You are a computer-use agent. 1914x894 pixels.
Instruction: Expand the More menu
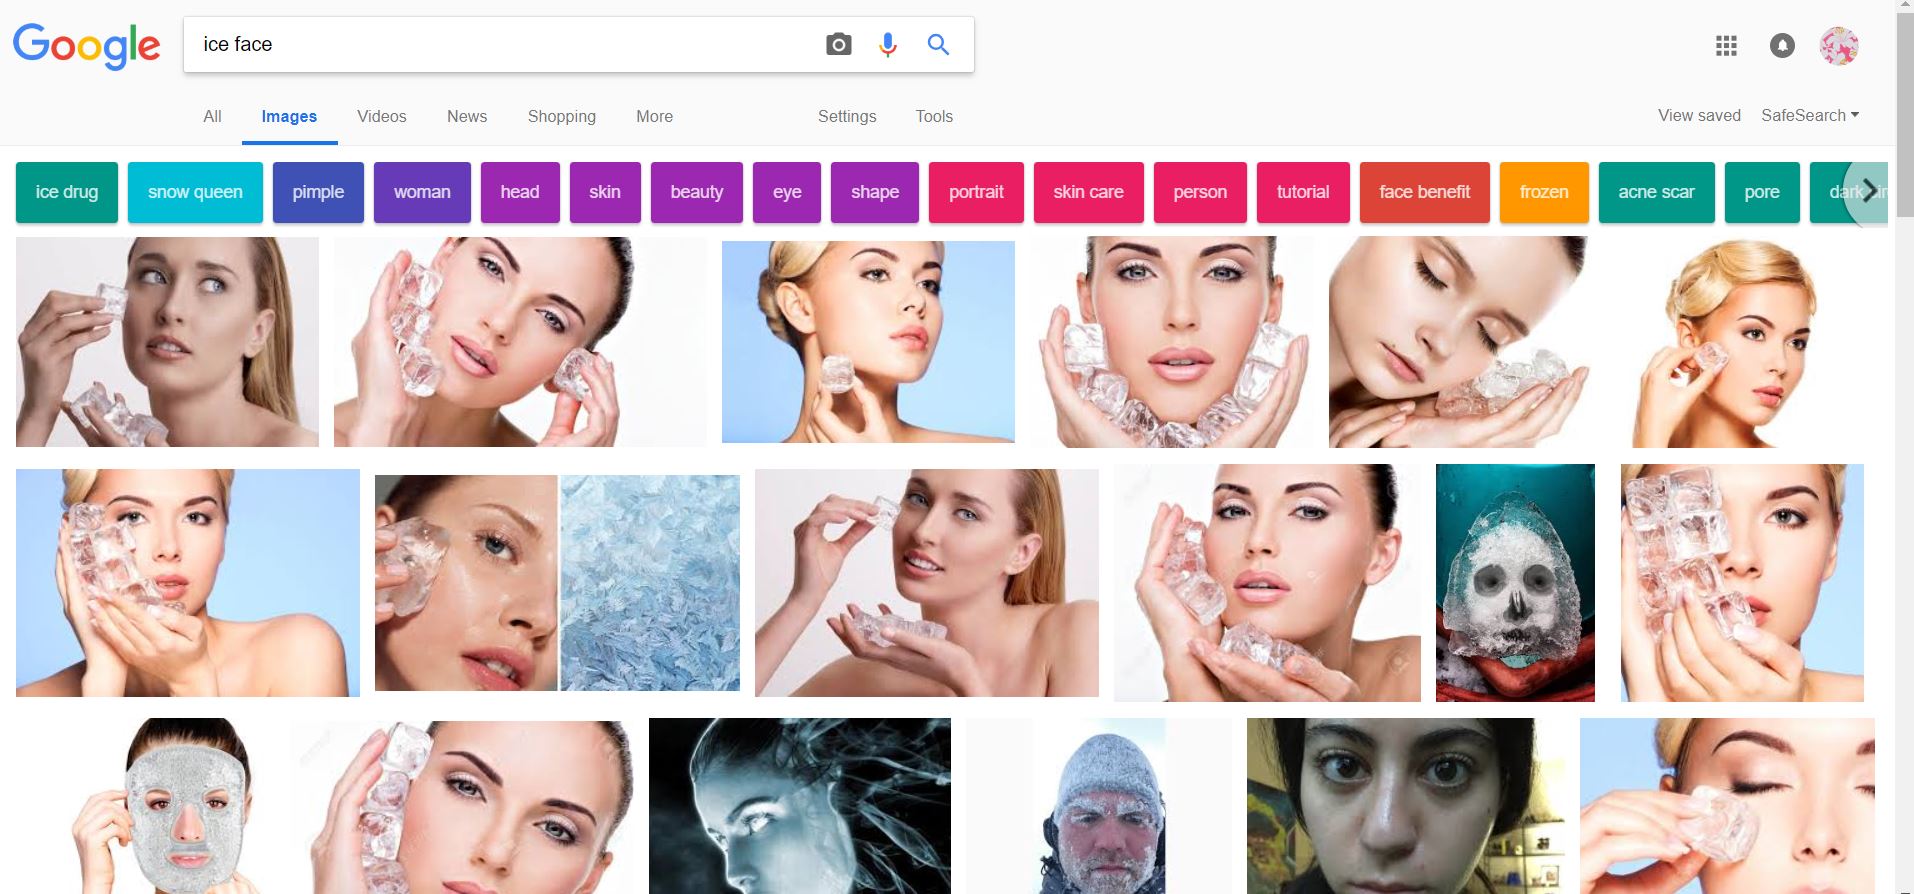tap(655, 116)
